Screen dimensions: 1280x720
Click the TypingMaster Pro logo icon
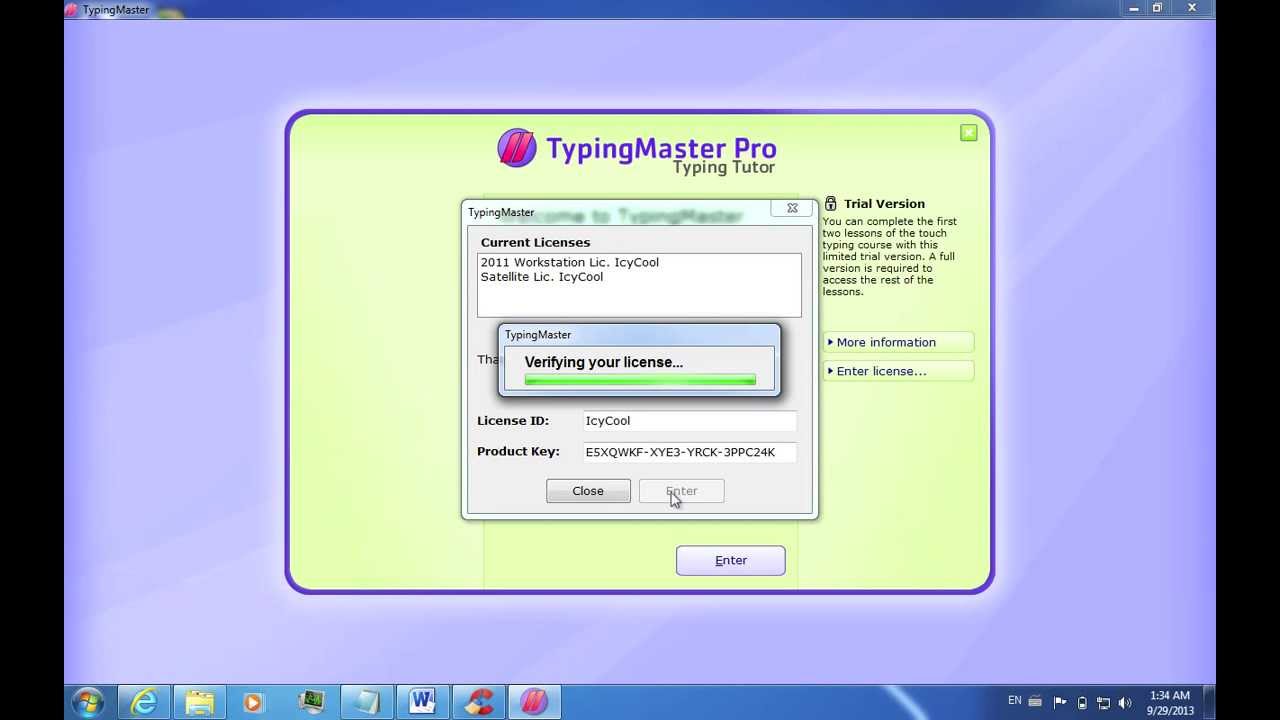[517, 148]
